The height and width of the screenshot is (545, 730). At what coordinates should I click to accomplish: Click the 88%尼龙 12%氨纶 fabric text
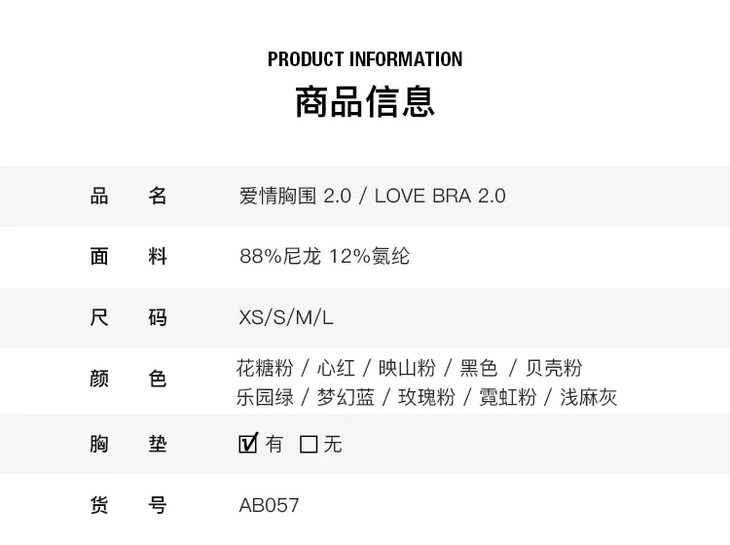tap(324, 256)
